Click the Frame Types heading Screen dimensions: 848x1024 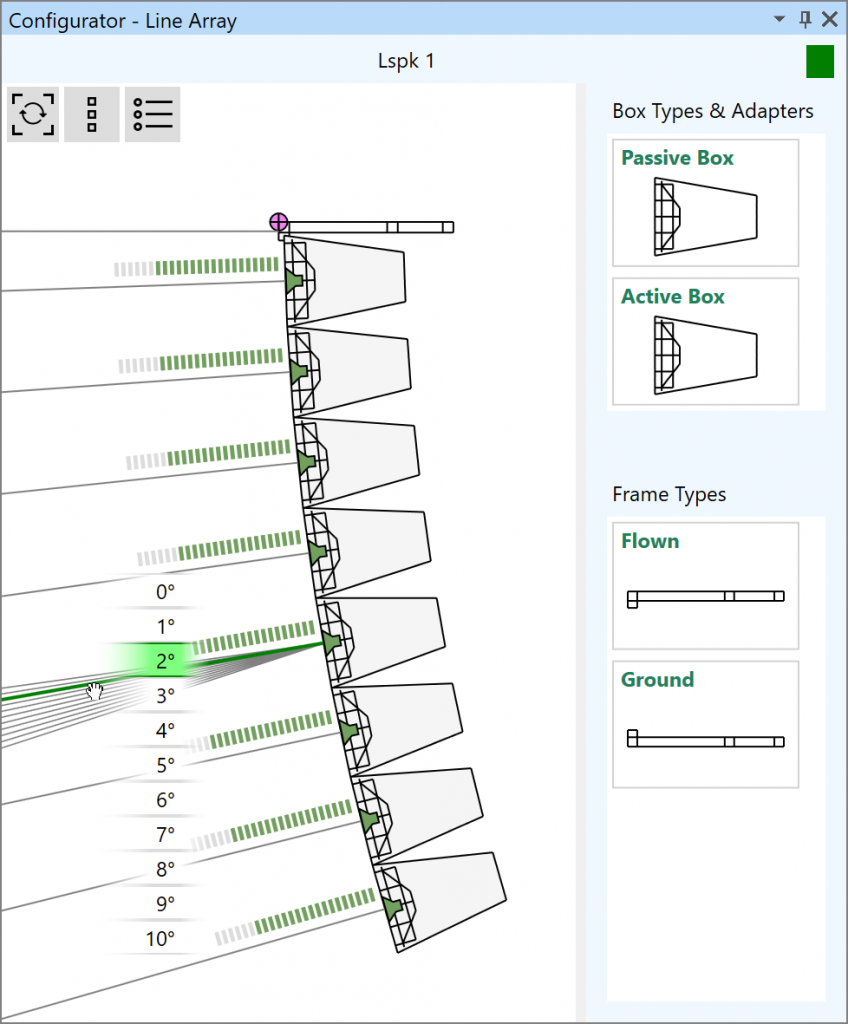pyautogui.click(x=669, y=494)
